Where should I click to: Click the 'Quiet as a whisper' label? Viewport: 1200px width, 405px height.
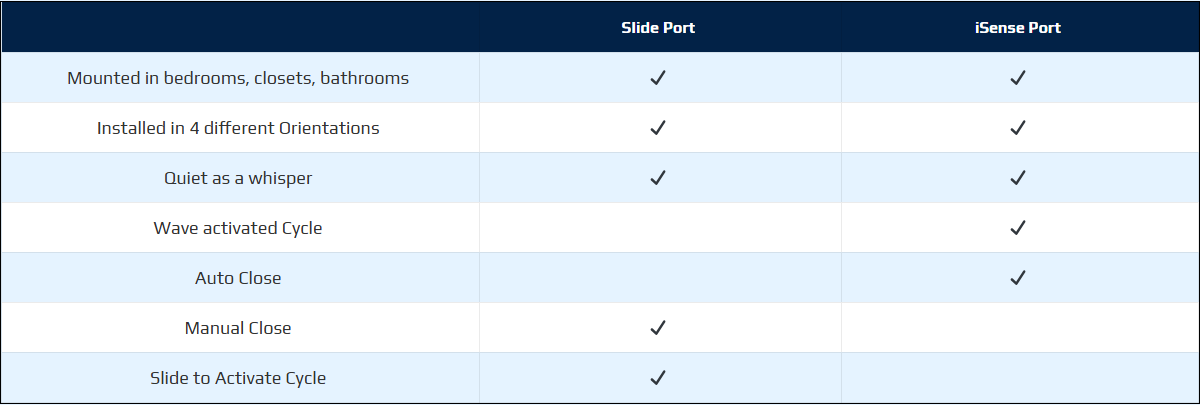[238, 178]
